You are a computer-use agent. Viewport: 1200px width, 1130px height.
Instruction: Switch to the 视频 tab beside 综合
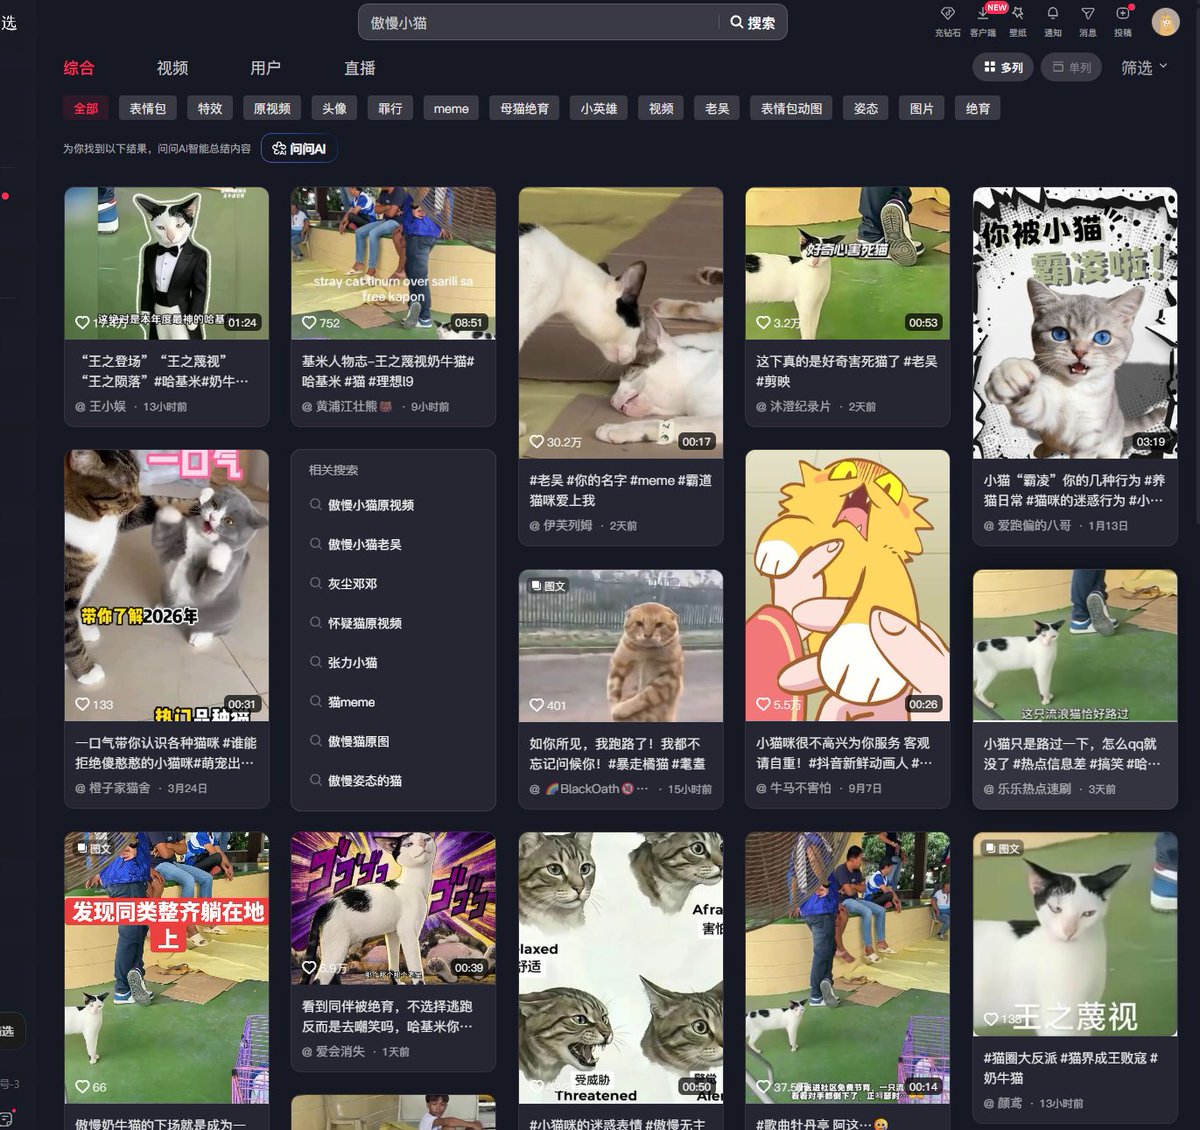pyautogui.click(x=172, y=68)
